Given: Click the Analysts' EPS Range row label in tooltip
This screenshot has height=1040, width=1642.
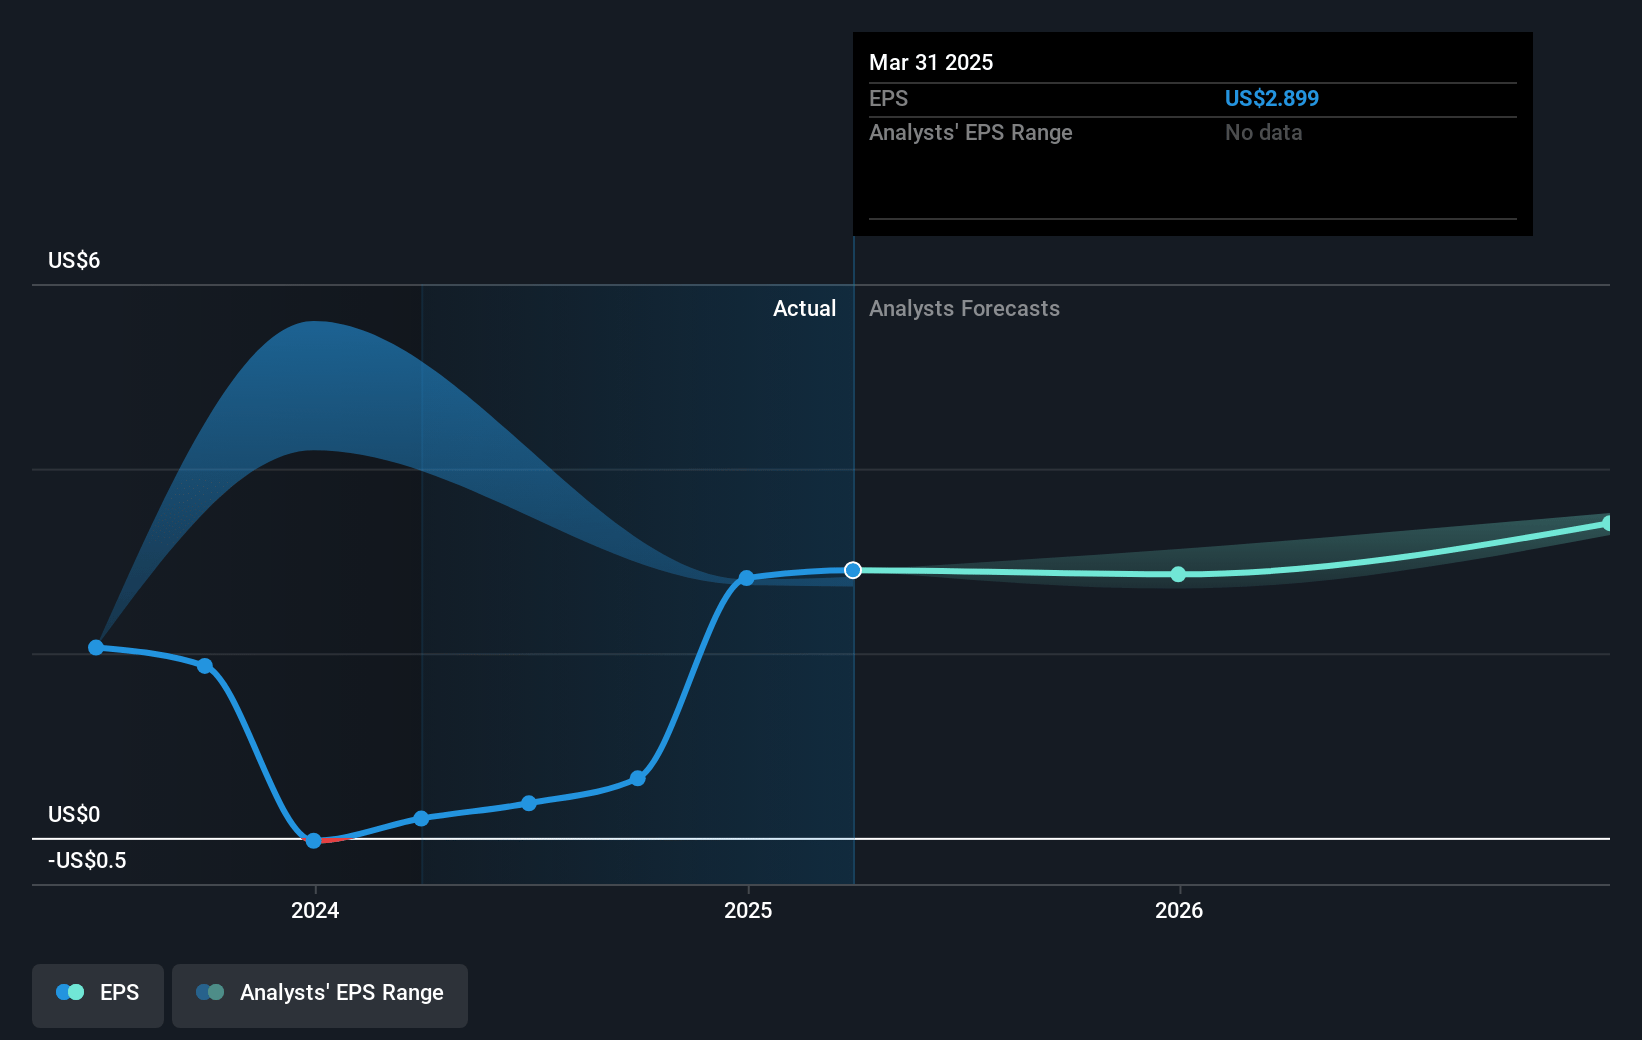Looking at the screenshot, I should click(970, 133).
